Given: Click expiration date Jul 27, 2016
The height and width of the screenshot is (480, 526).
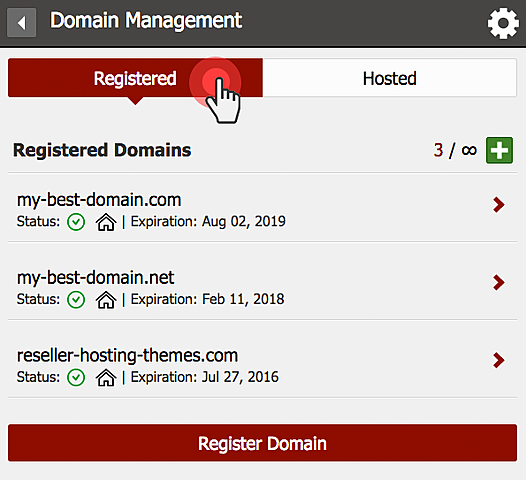Looking at the screenshot, I should coord(240,377).
